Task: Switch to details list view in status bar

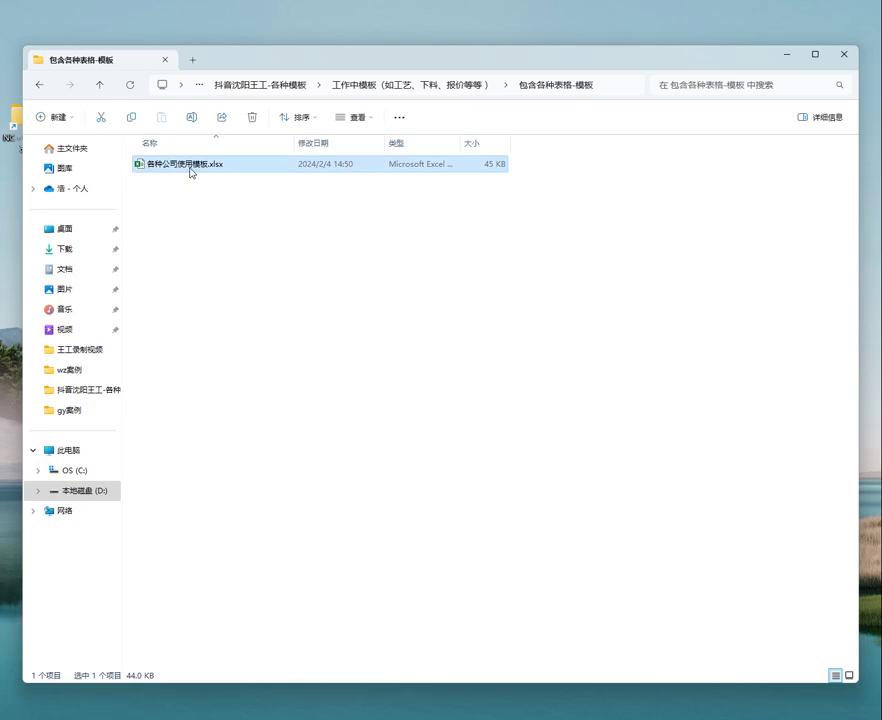Action: point(836,675)
